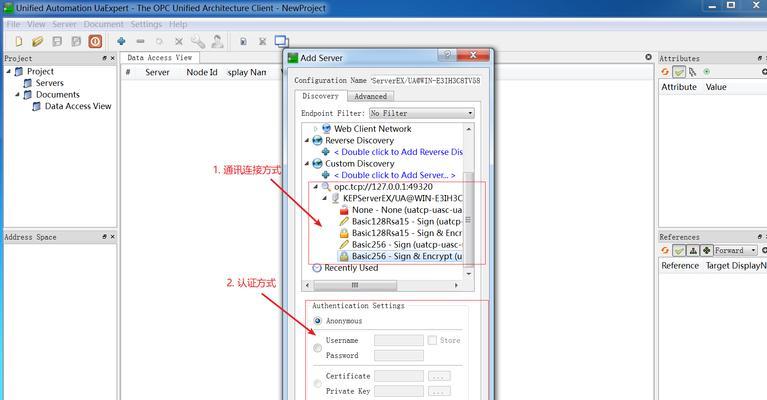This screenshot has width=767, height=400.
Task: Click the green checkmark icon in Attributes panel
Action: [x=678, y=72]
